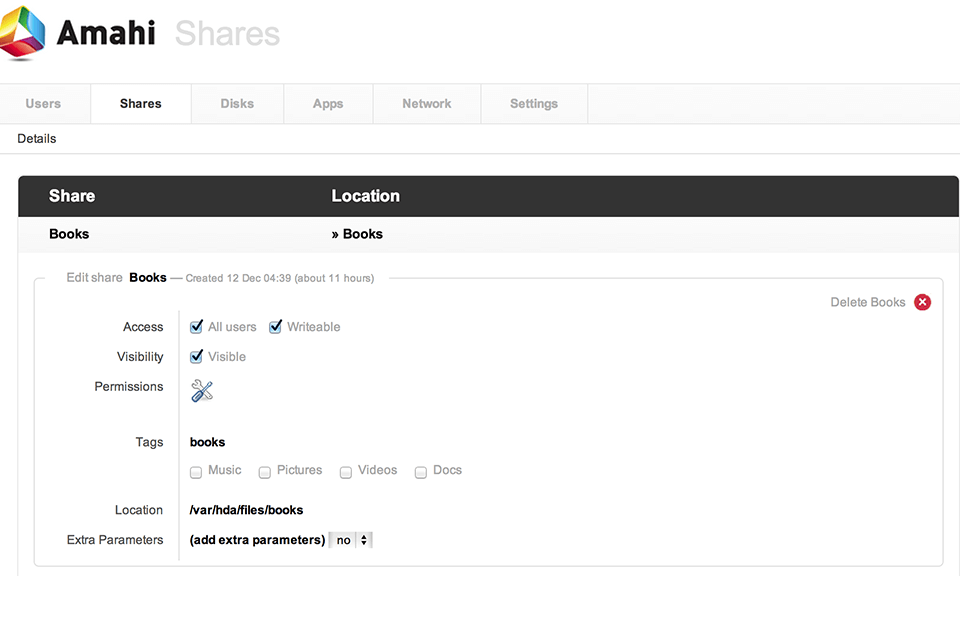This screenshot has height=640, width=960.
Task: Switch to the Settings tab
Action: (534, 104)
